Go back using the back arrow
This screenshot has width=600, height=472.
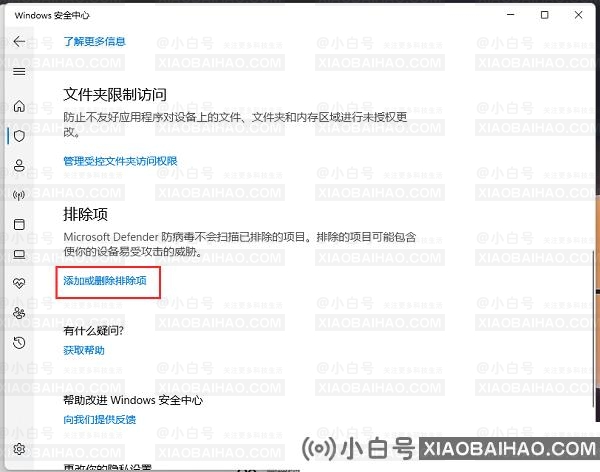(19, 41)
